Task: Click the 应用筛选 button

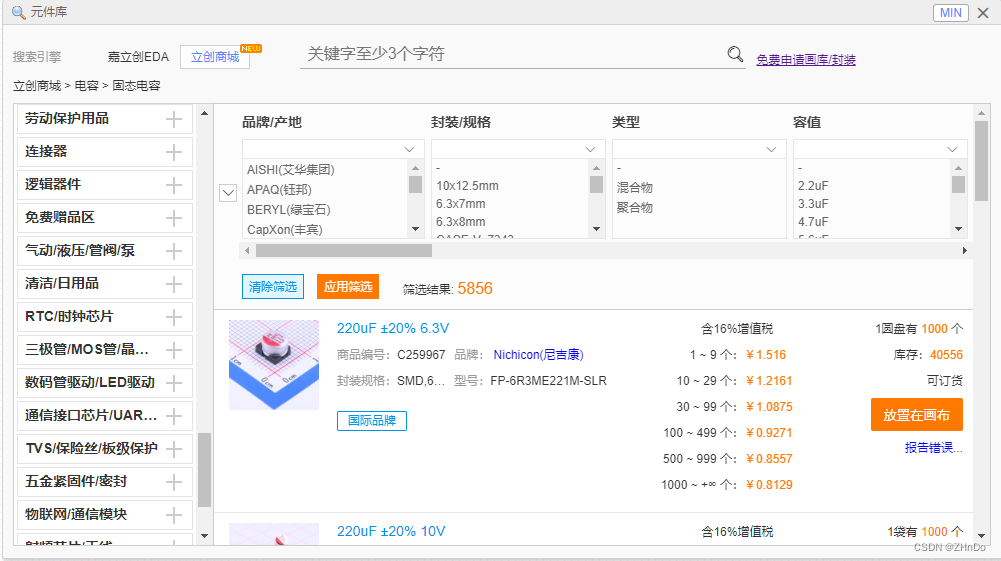Action: pos(348,287)
